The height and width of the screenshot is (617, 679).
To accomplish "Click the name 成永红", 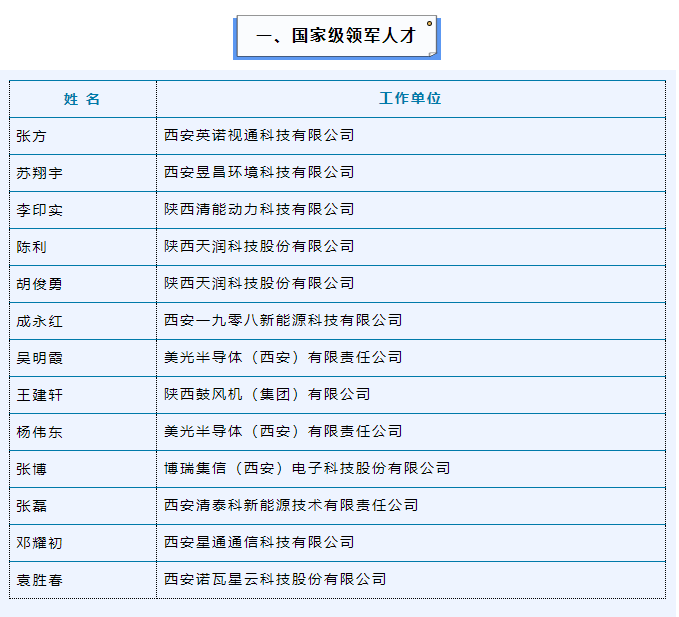I will [x=39, y=321].
